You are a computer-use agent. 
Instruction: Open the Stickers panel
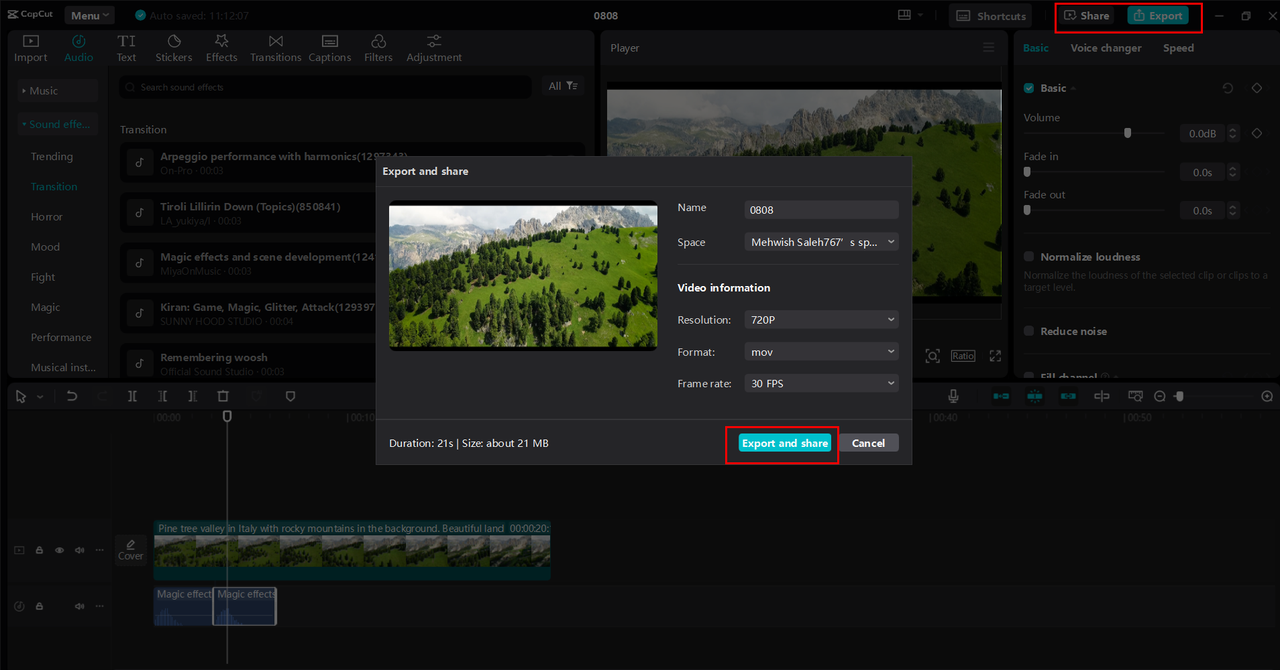point(174,48)
